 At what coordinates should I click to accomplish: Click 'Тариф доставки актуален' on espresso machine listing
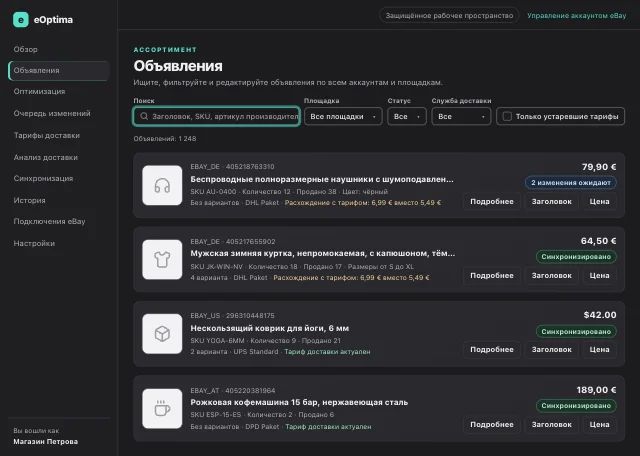tap(328, 427)
